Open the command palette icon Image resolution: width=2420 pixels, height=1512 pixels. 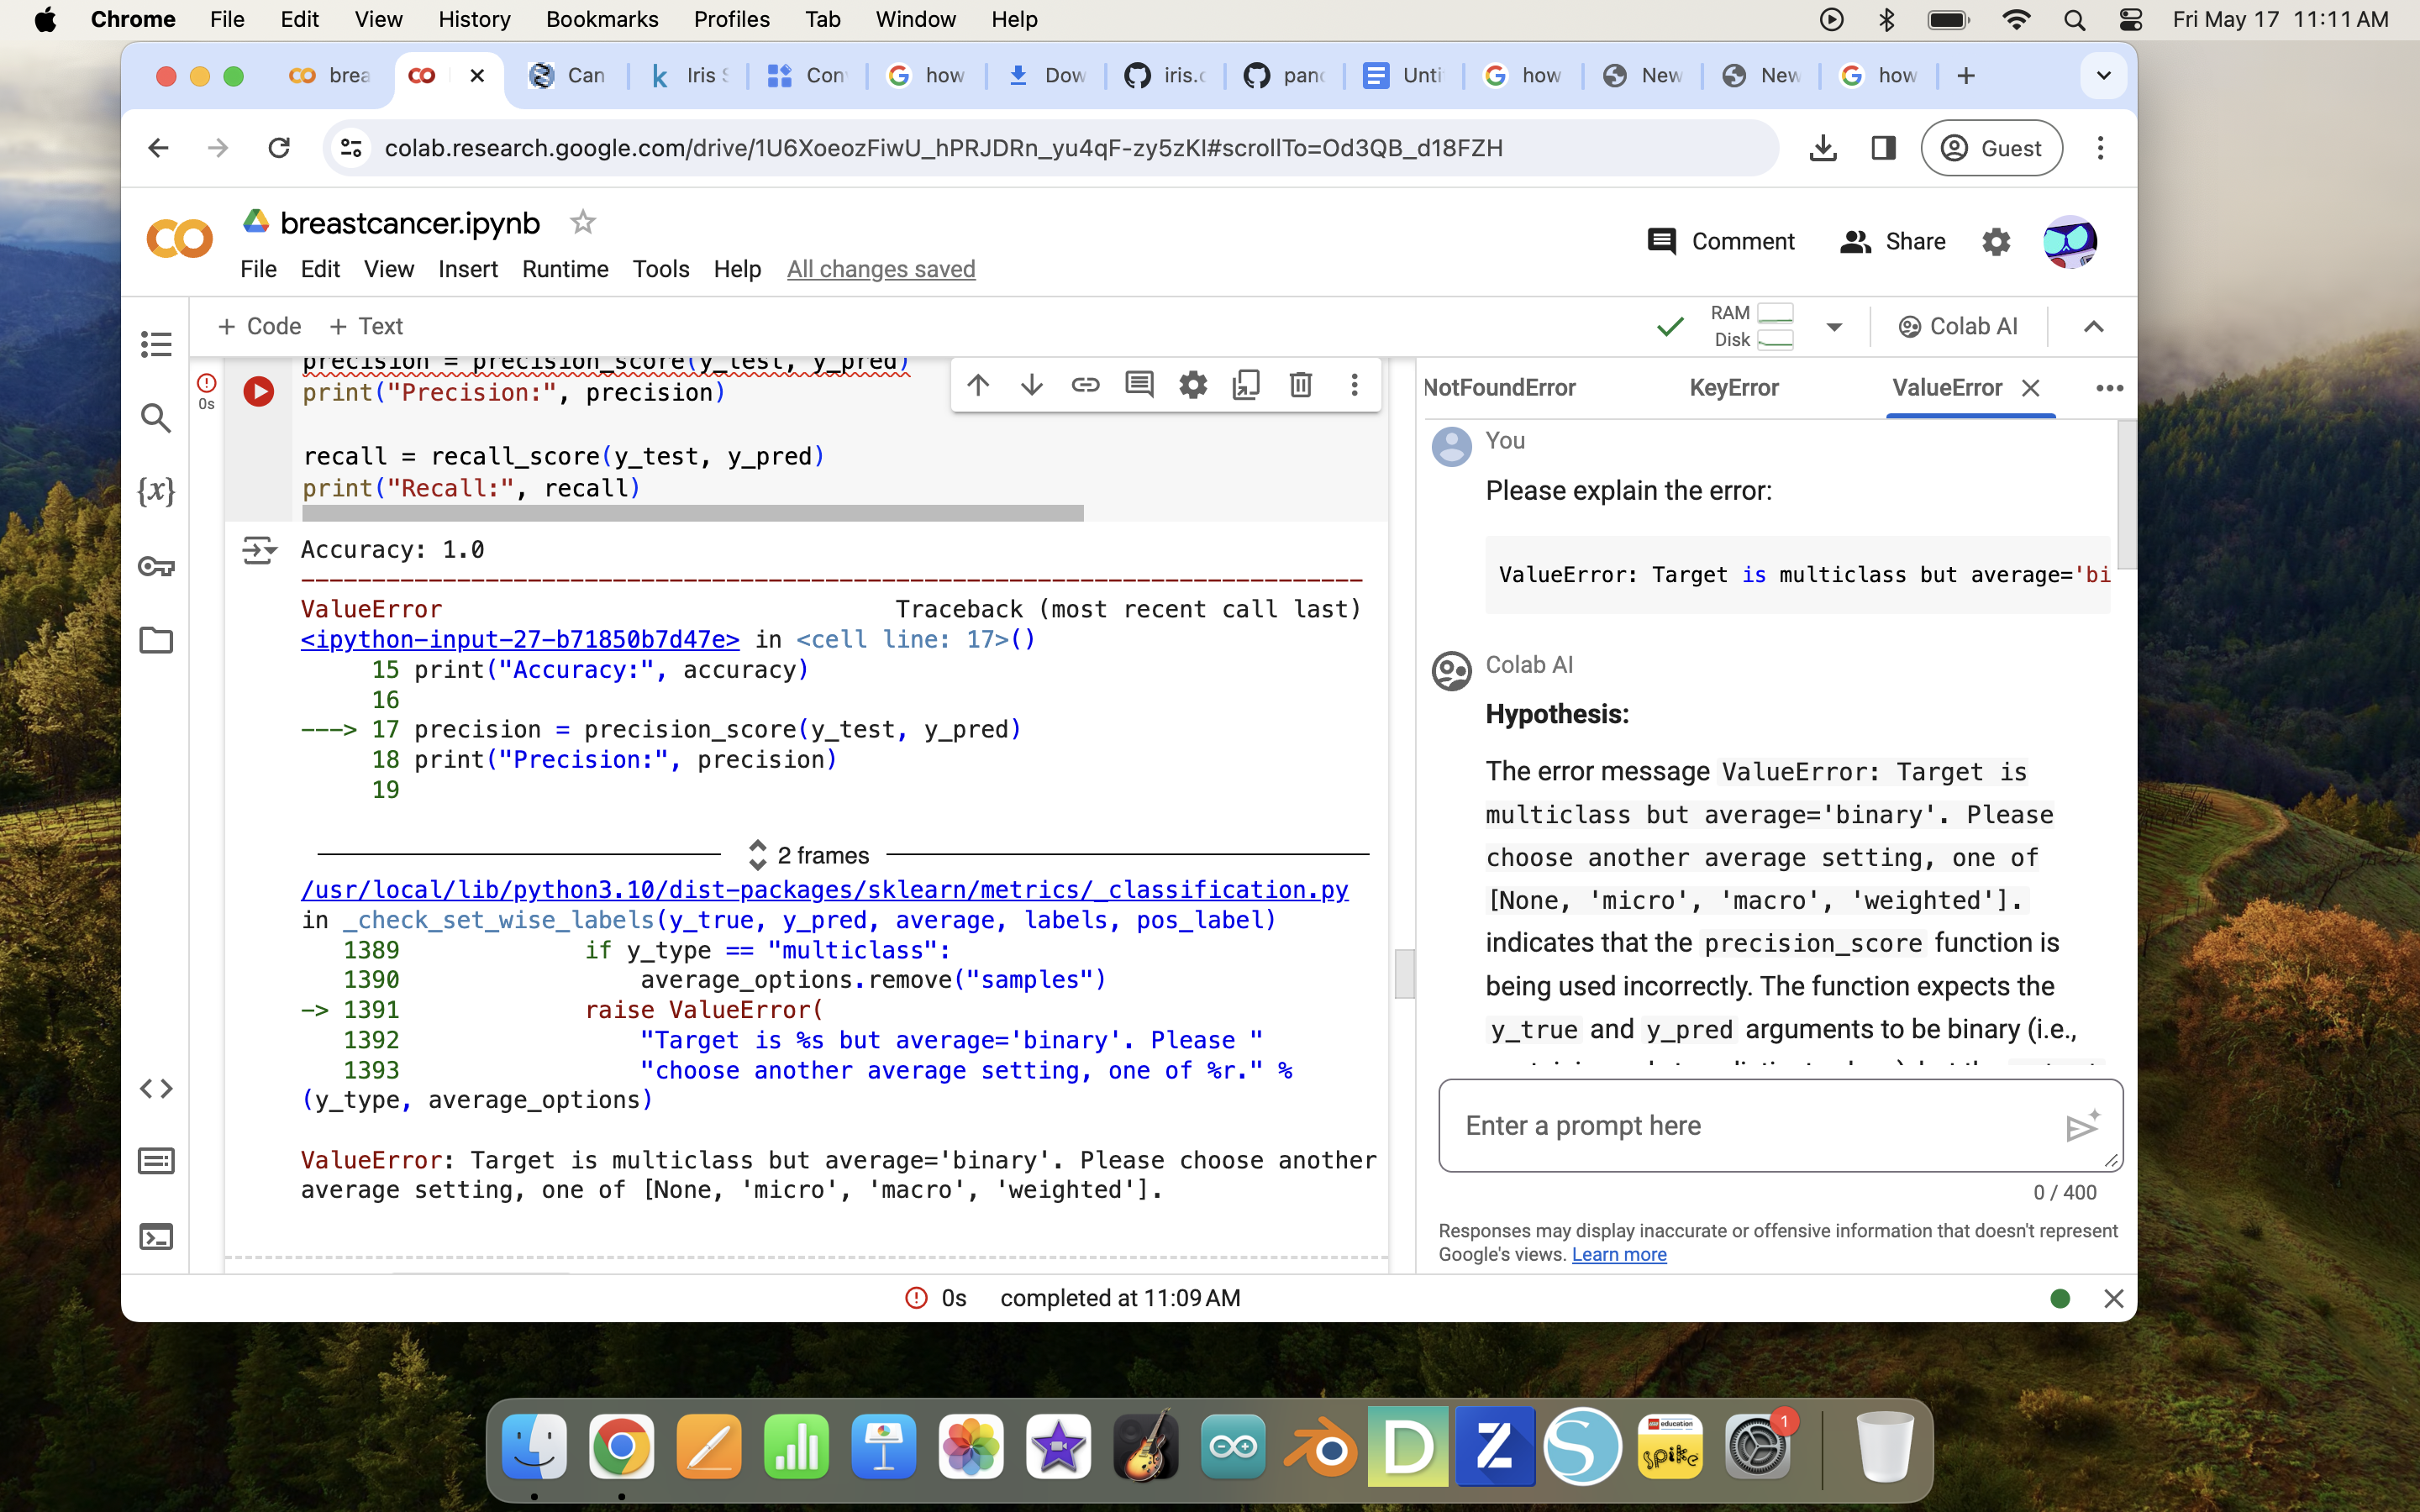(156, 1161)
